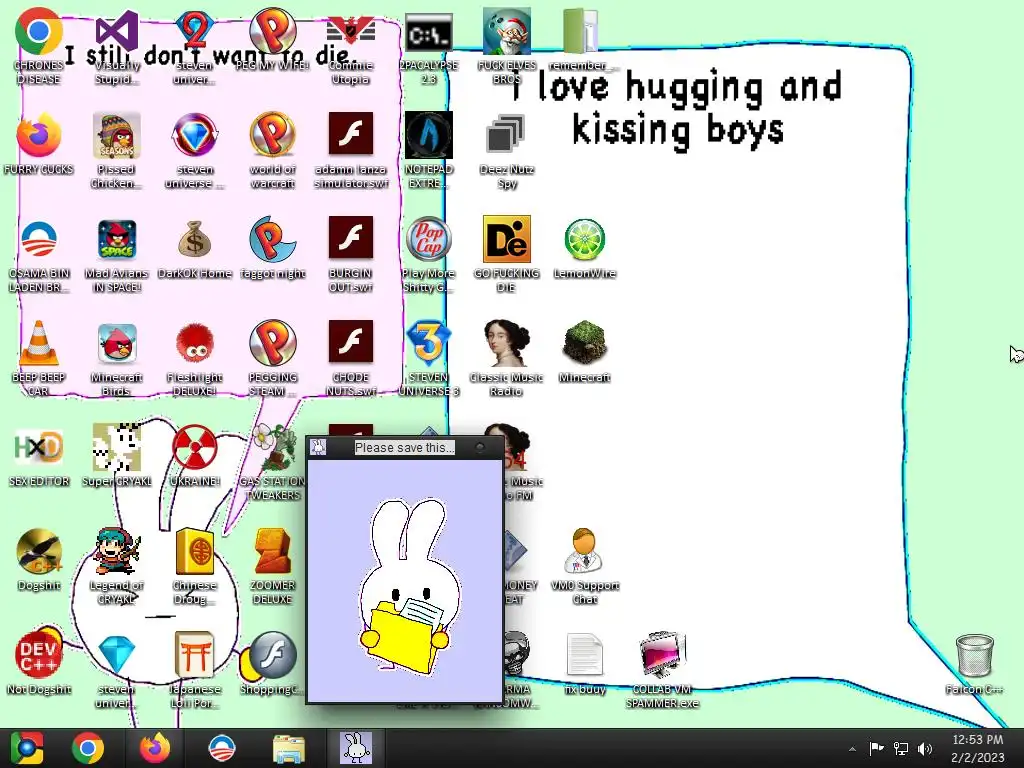Open the Action Center flag tray icon
Viewport: 1024px width, 768px height.
(876, 748)
